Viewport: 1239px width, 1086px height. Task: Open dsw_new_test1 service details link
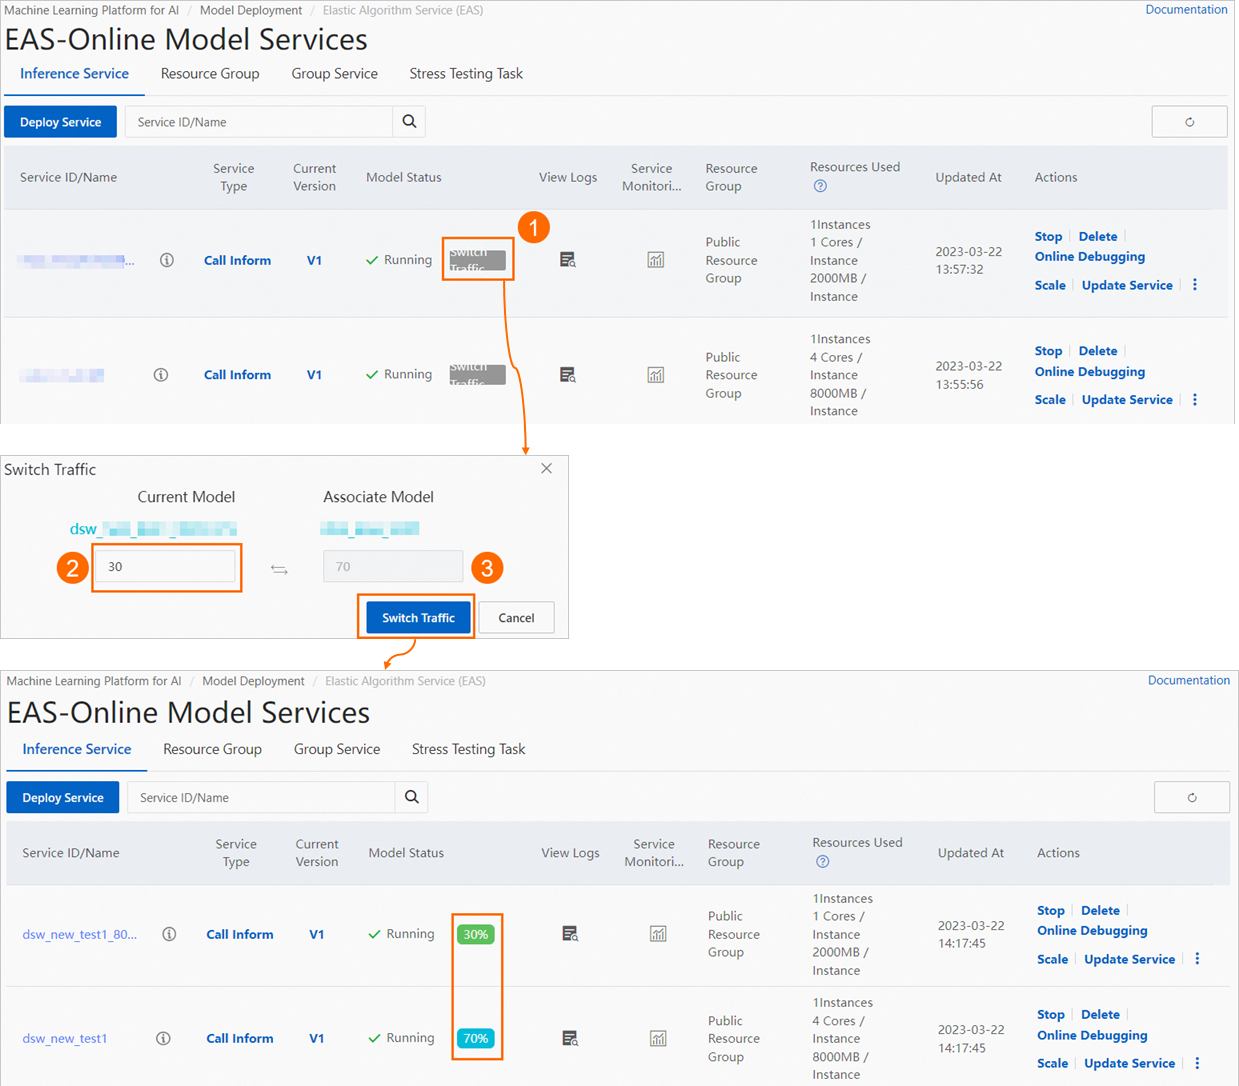[64, 1038]
